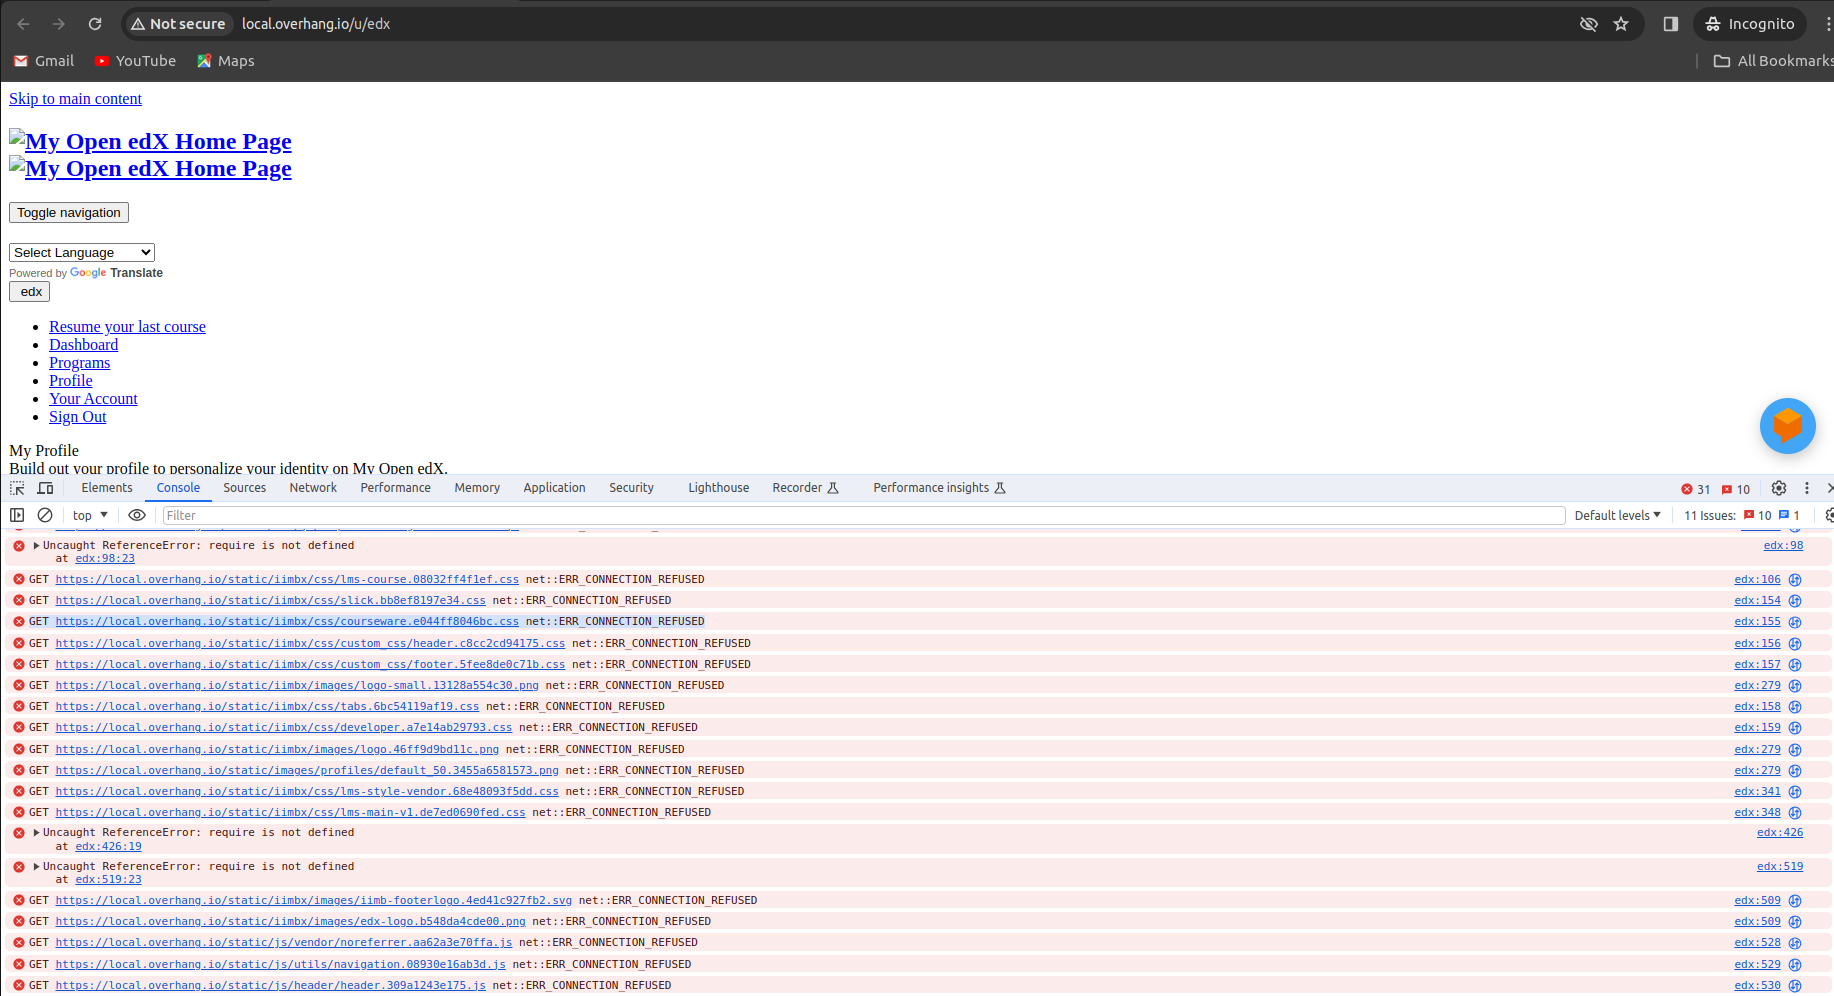Switch to the Network tab
1834x996 pixels.
[313, 488]
